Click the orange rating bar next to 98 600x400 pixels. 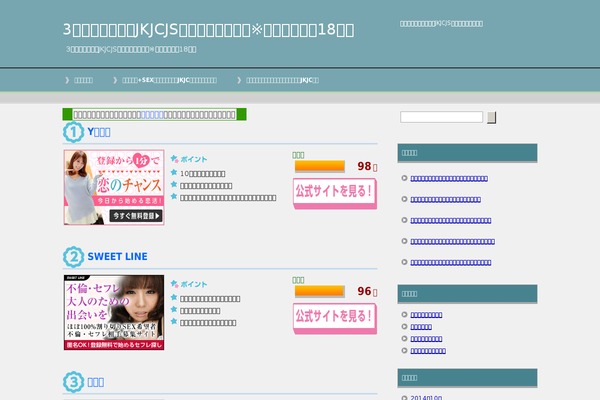[320, 166]
